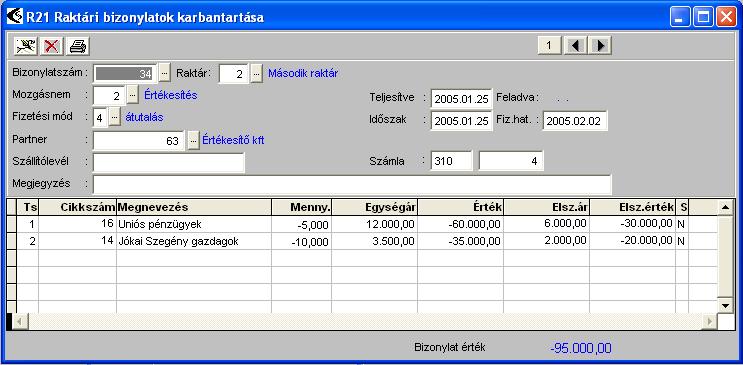Click the Egységár column header
The width and height of the screenshot is (743, 365).
coord(374,207)
